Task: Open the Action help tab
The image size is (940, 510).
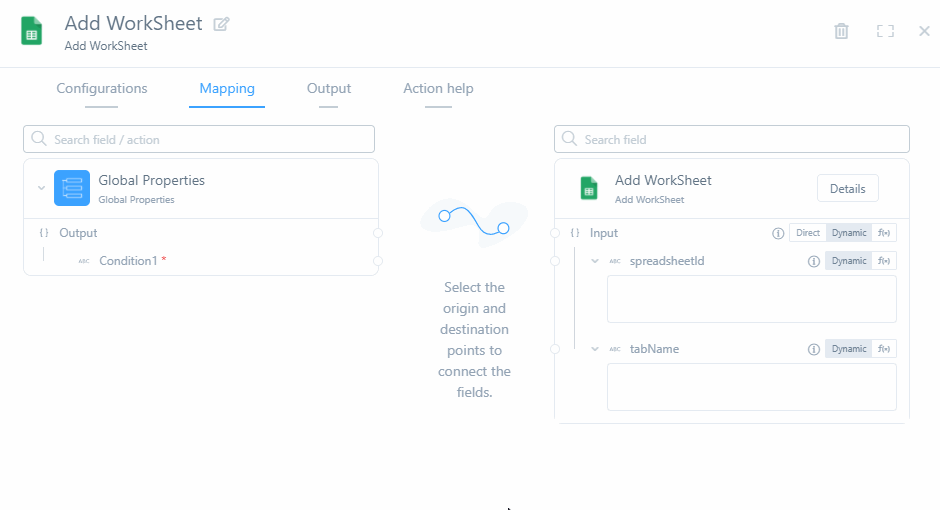Action: [438, 89]
